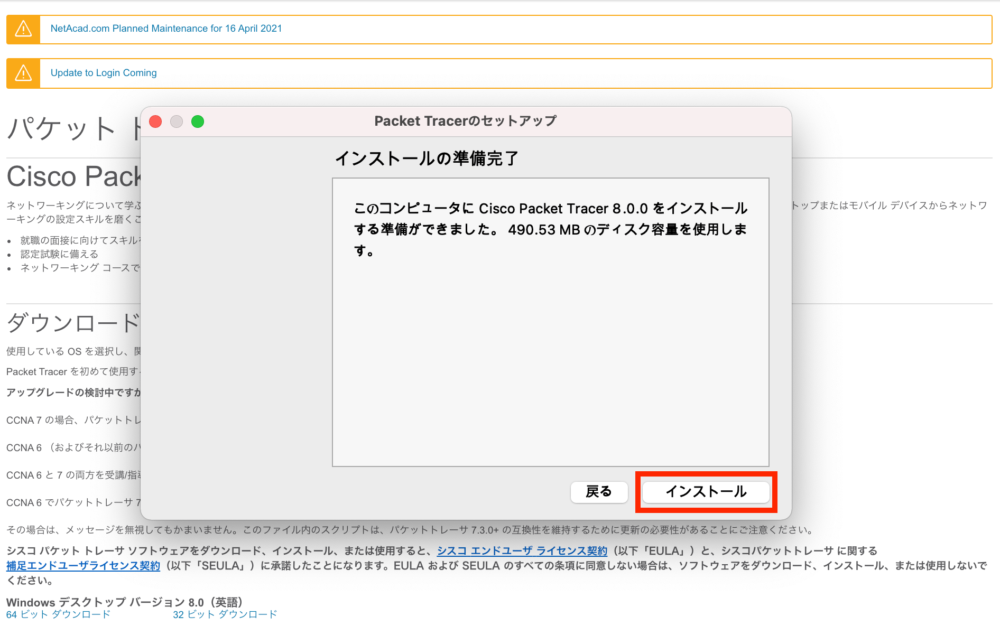The image size is (1000, 635).
Task: Click the 490.53 MB disk usage text
Action: (x=543, y=230)
